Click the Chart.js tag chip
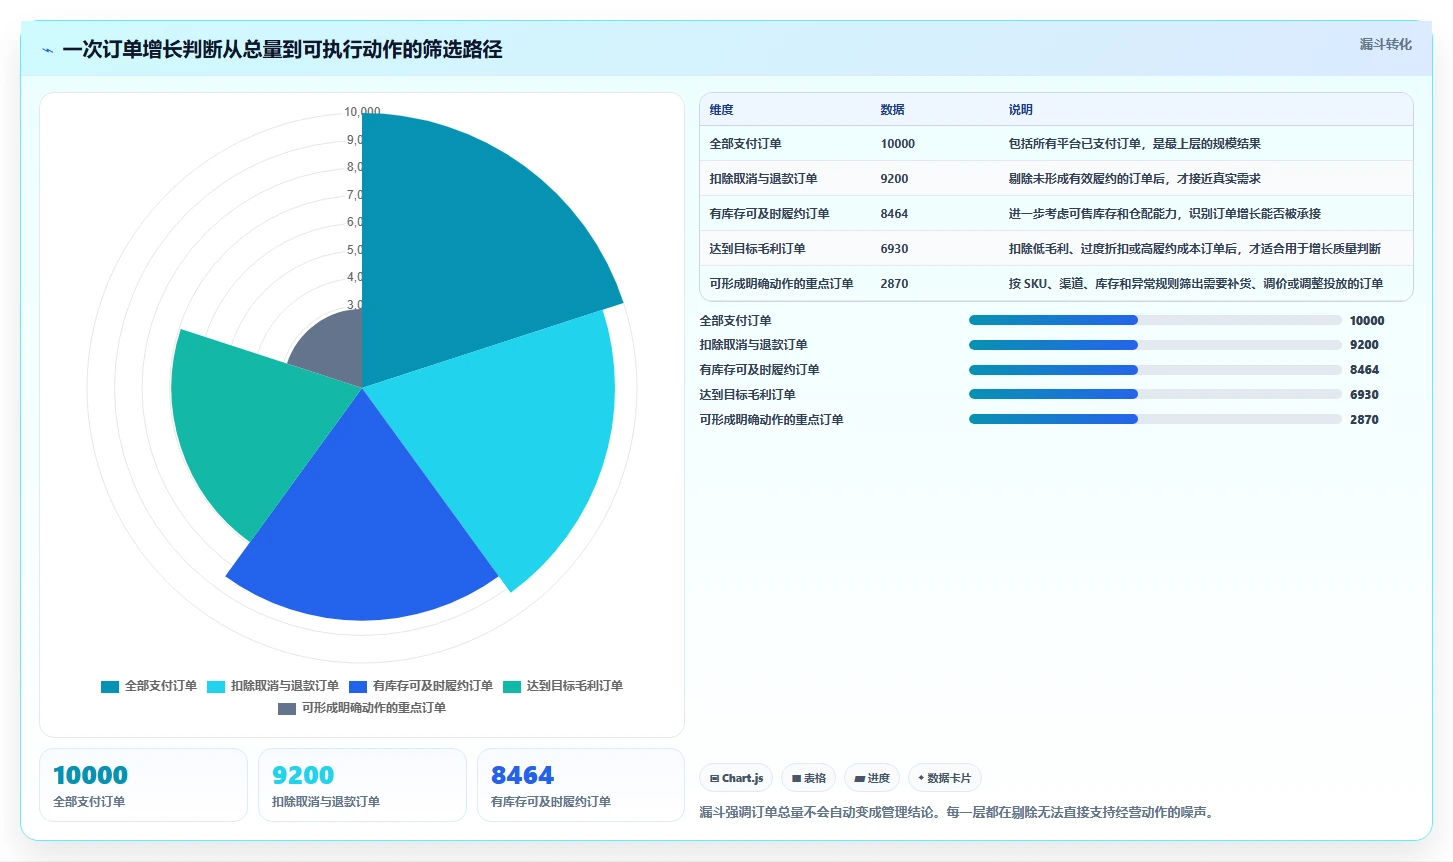 point(736,778)
